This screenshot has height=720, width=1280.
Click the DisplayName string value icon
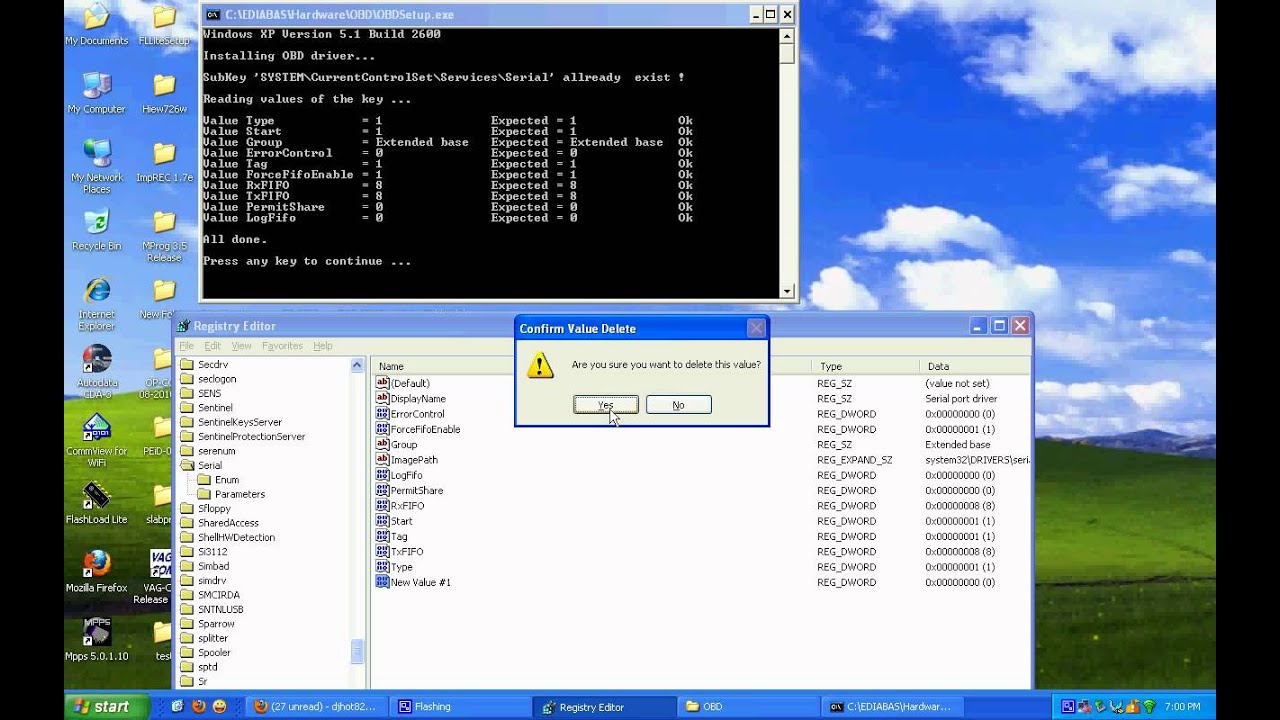click(382, 398)
